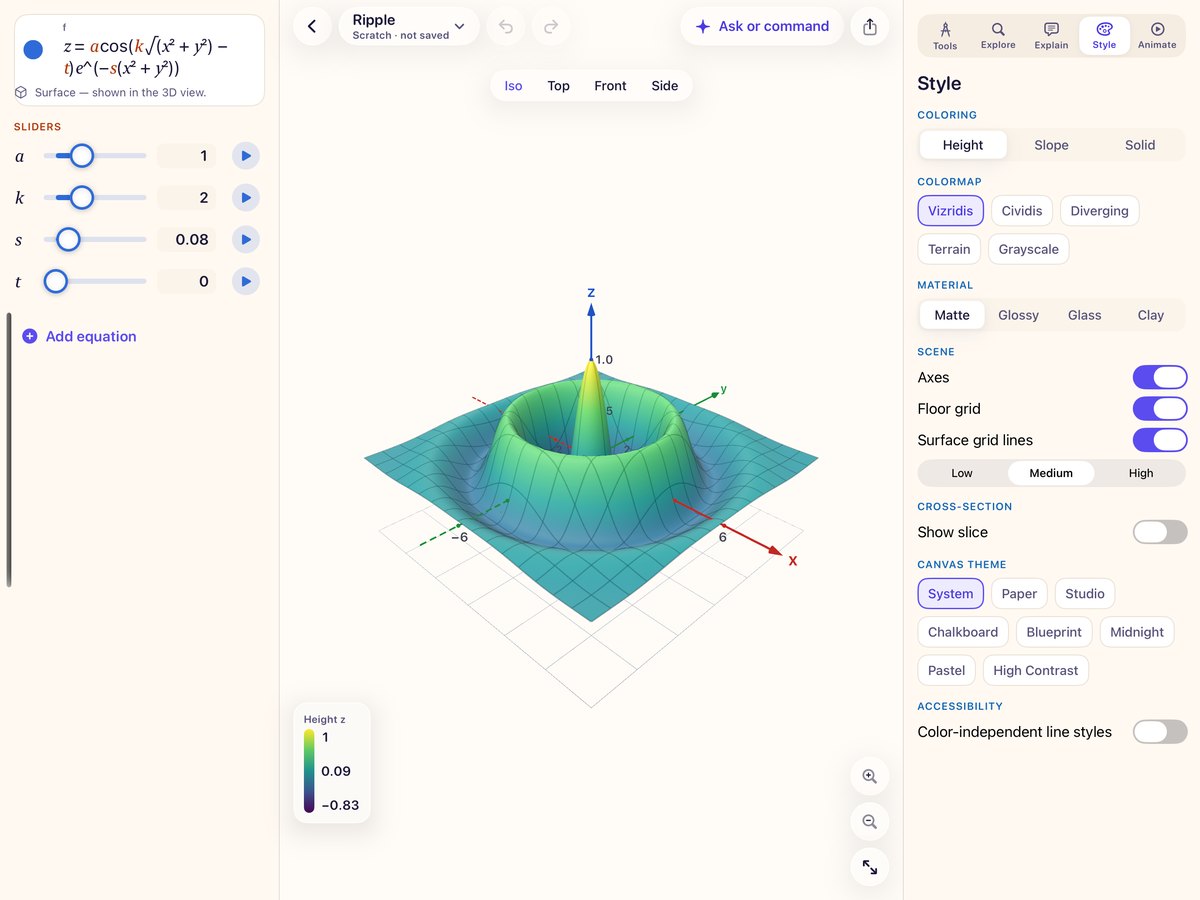Open the share export button
This screenshot has height=900, width=1200.
click(x=870, y=27)
